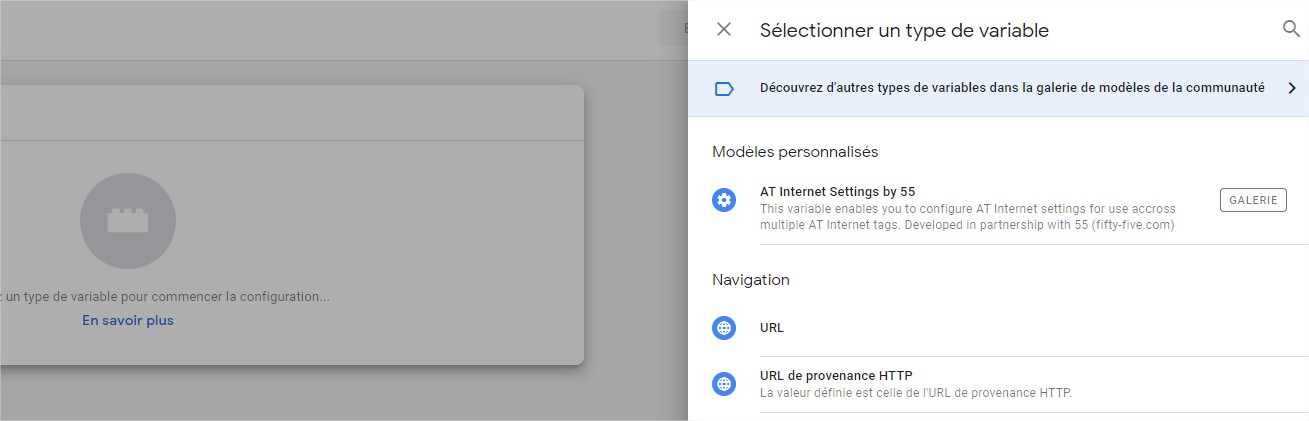
Task: Open the En savoir plus link
Action: click(128, 321)
